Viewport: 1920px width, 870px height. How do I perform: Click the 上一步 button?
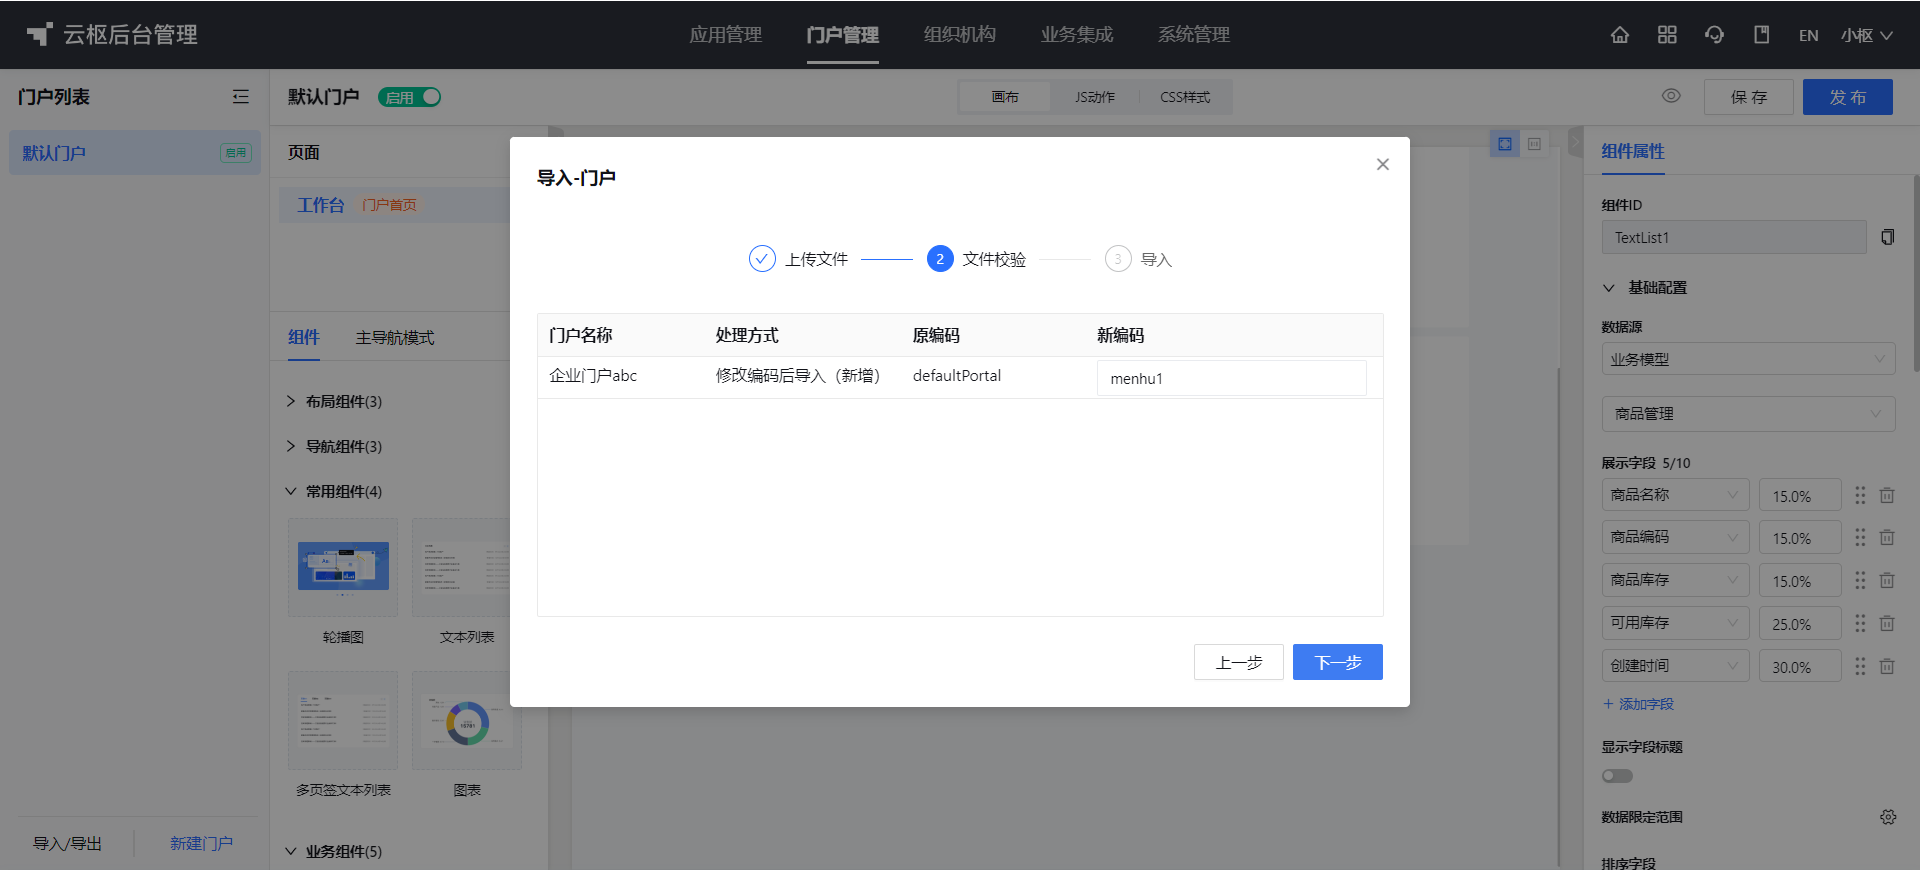coord(1239,662)
